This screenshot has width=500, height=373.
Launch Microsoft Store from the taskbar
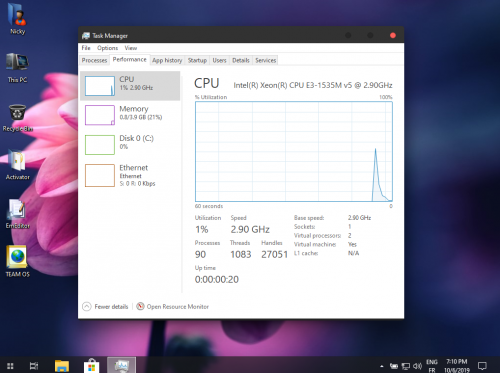92,366
